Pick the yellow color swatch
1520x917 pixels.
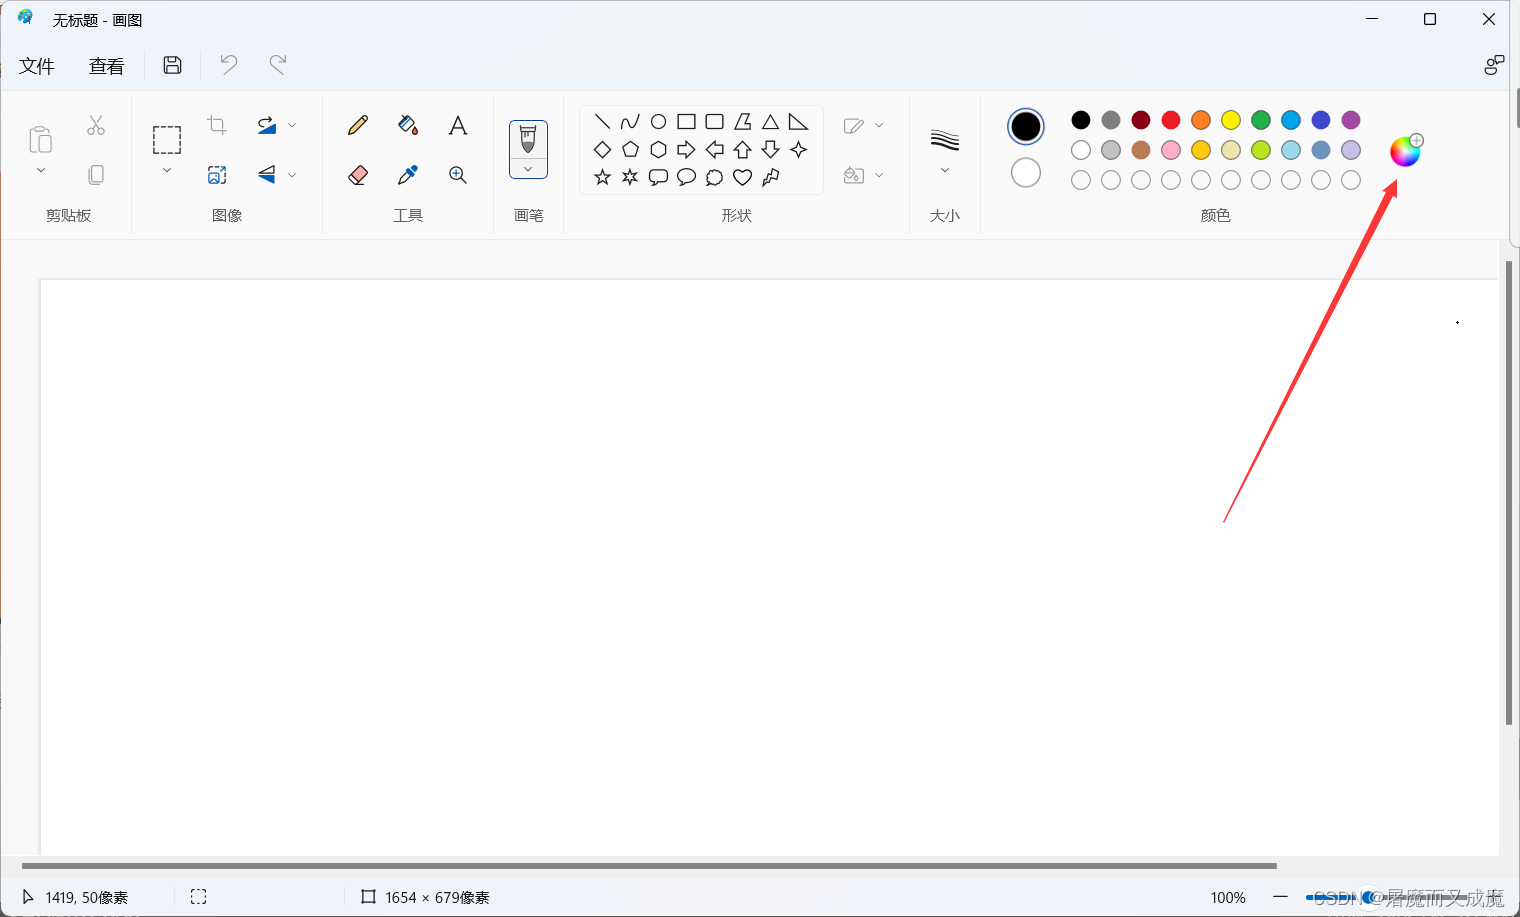tap(1231, 120)
